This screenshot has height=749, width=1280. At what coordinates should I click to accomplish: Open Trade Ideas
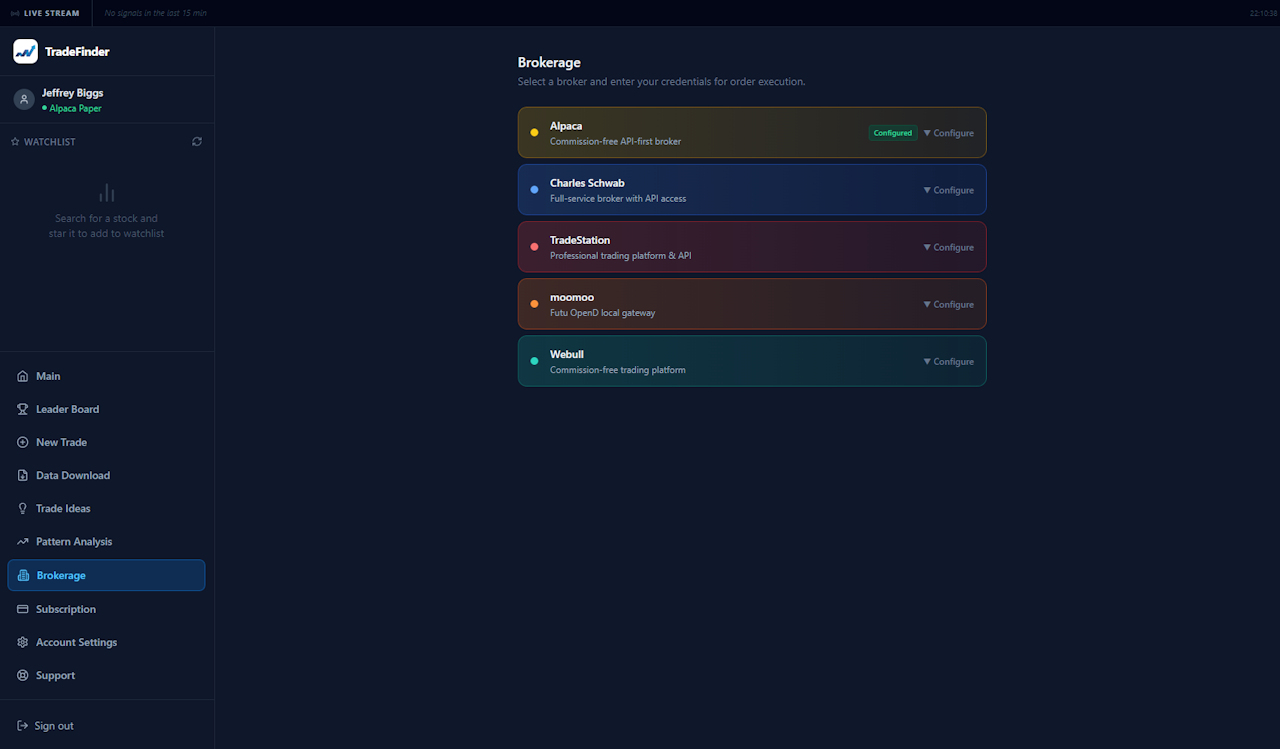pyautogui.click(x=106, y=508)
